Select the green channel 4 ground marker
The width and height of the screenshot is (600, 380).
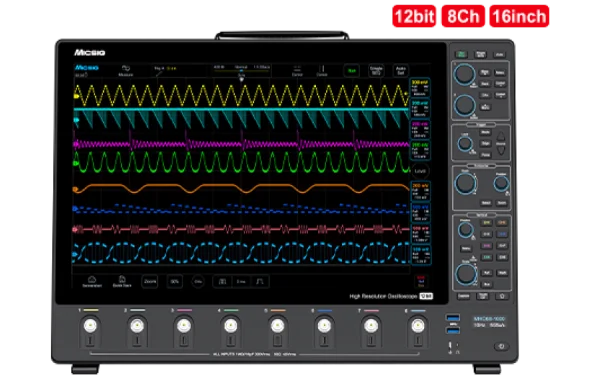click(x=76, y=163)
